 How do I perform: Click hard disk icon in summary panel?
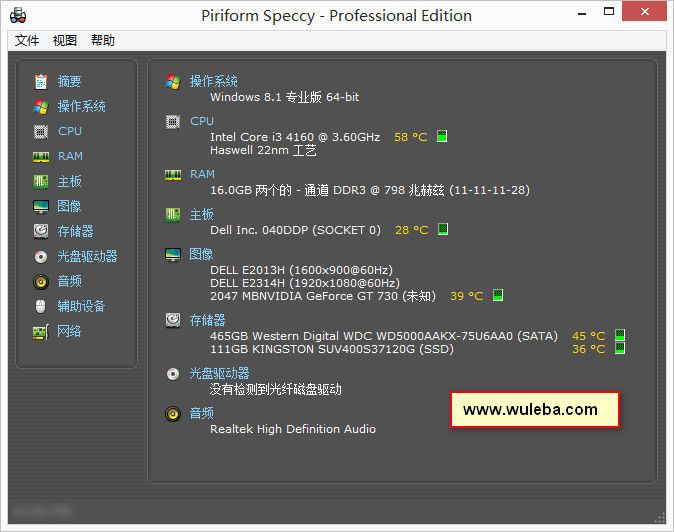point(173,320)
